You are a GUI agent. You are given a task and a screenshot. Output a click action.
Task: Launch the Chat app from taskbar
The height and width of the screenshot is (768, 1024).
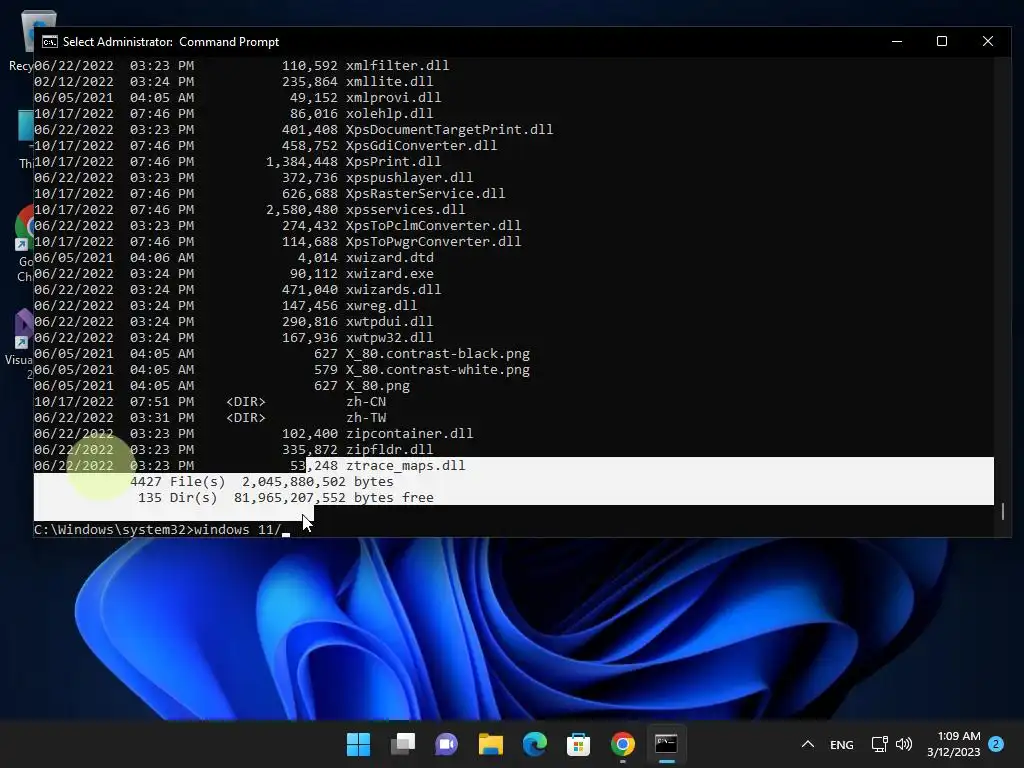pyautogui.click(x=447, y=744)
